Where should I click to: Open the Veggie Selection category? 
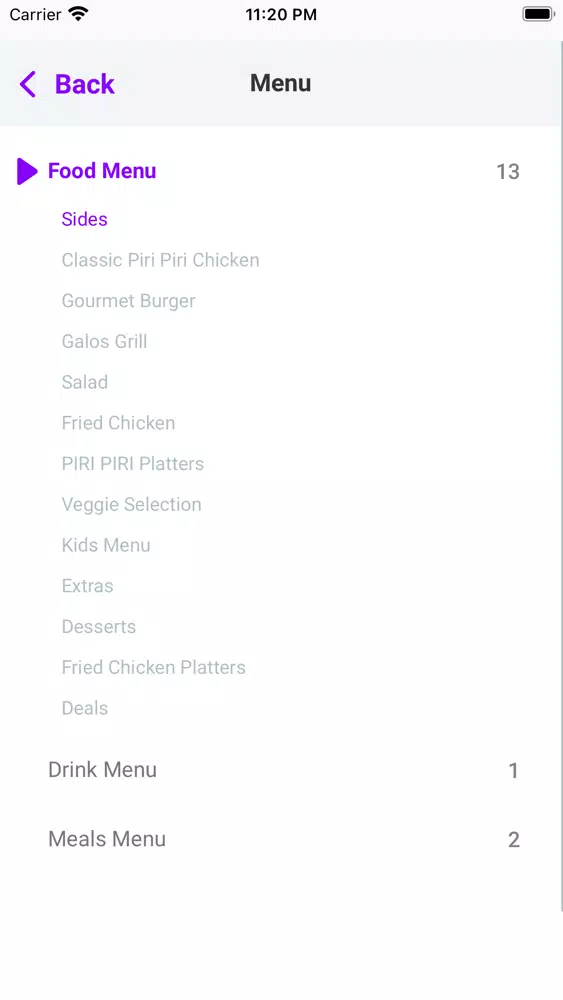pyautogui.click(x=131, y=504)
